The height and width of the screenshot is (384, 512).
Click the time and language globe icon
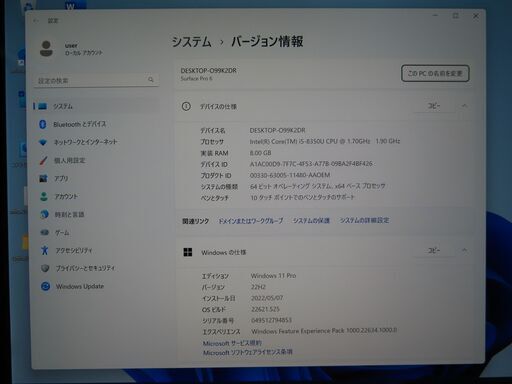click(44, 214)
